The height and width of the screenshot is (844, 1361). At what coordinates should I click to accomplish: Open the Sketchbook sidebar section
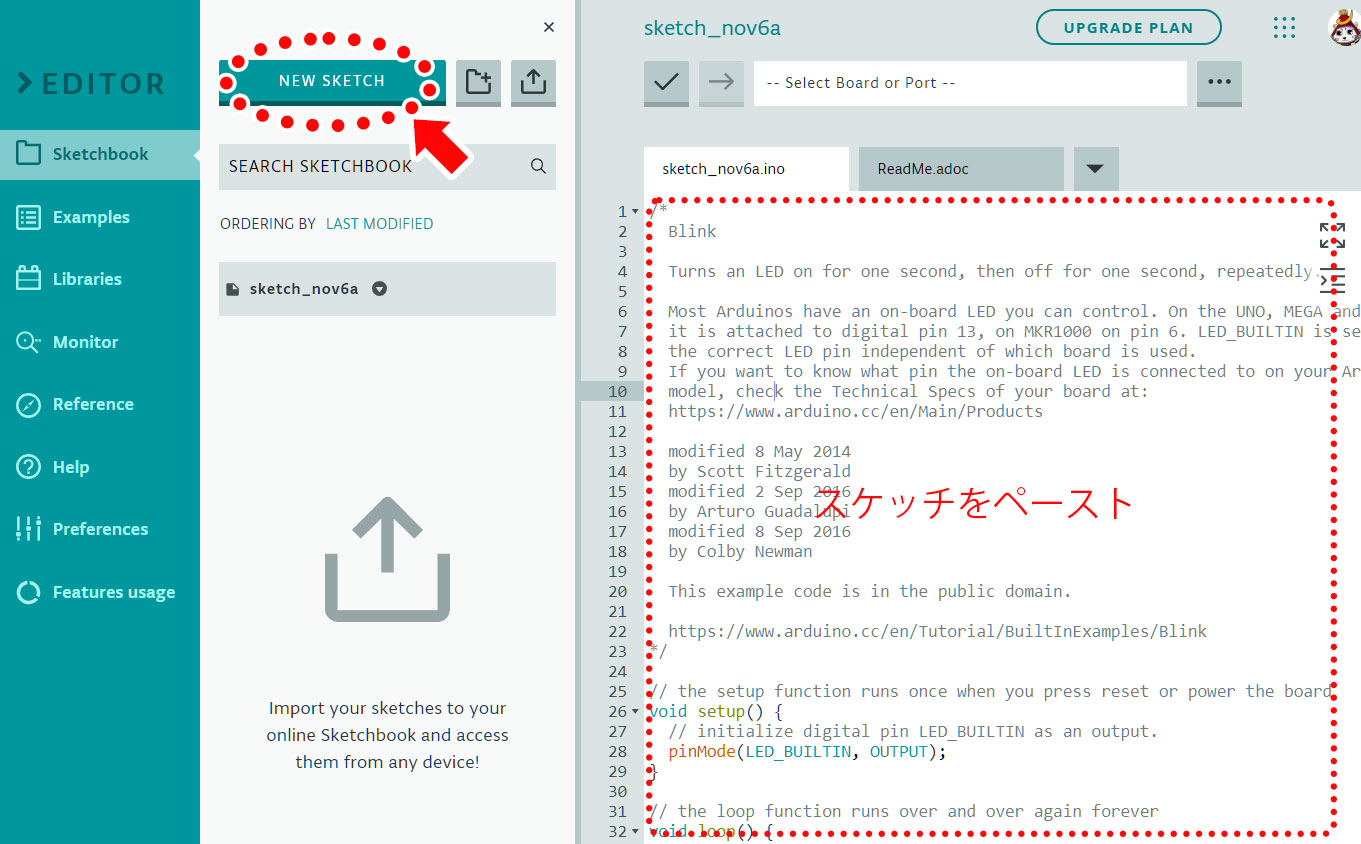100,154
